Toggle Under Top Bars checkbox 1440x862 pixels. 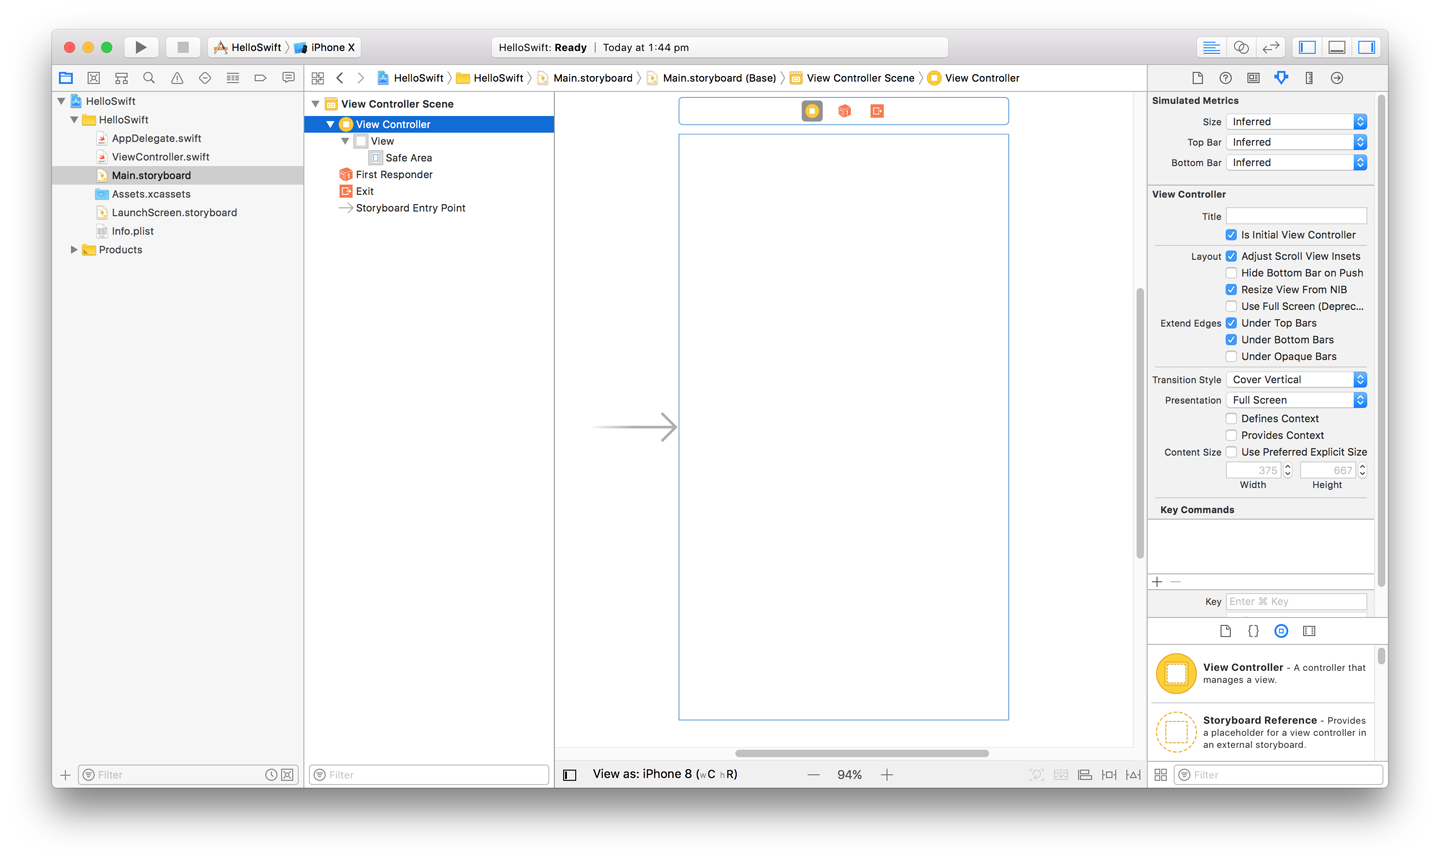1231,323
